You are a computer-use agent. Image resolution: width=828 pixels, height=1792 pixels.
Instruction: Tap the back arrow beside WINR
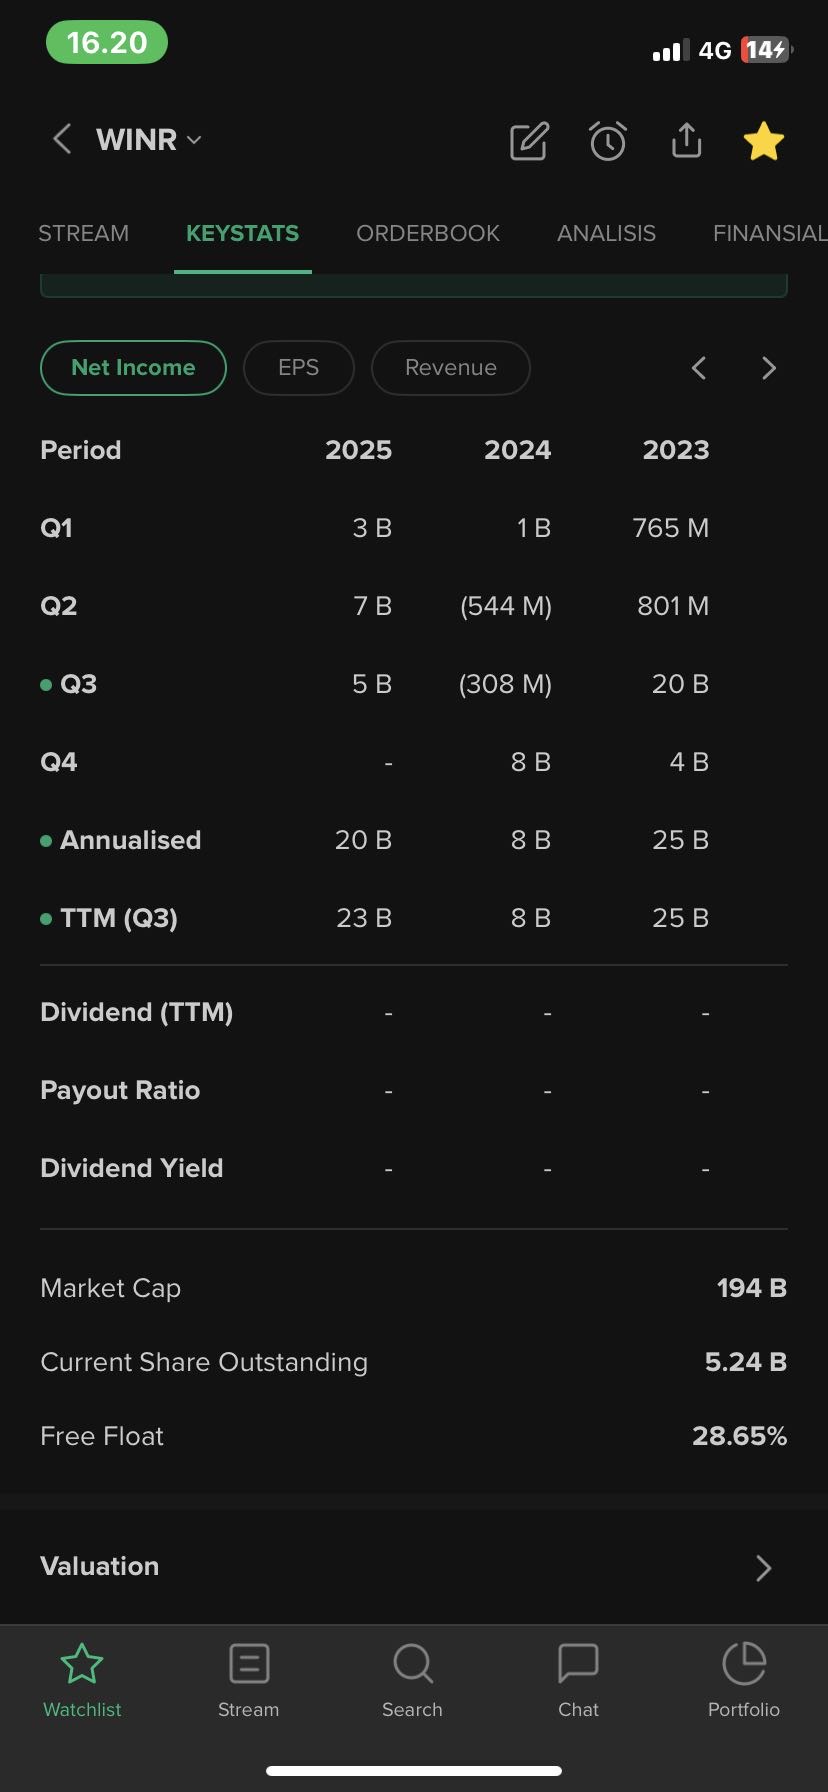(x=62, y=139)
